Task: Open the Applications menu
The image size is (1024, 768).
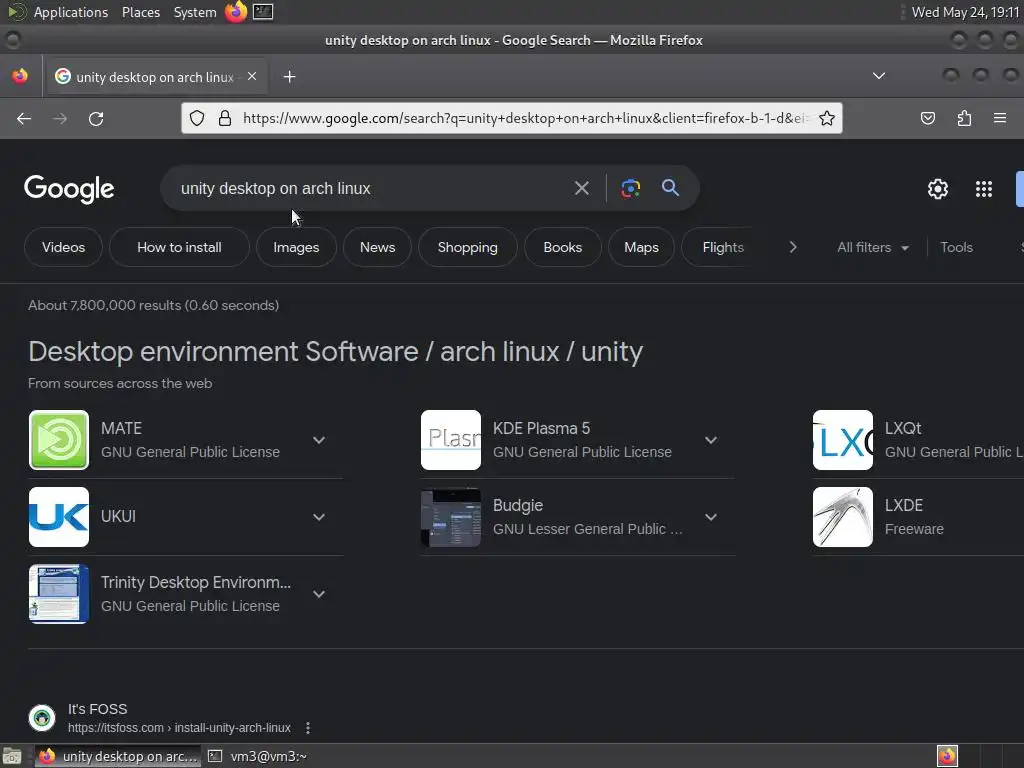Action: coord(71,12)
